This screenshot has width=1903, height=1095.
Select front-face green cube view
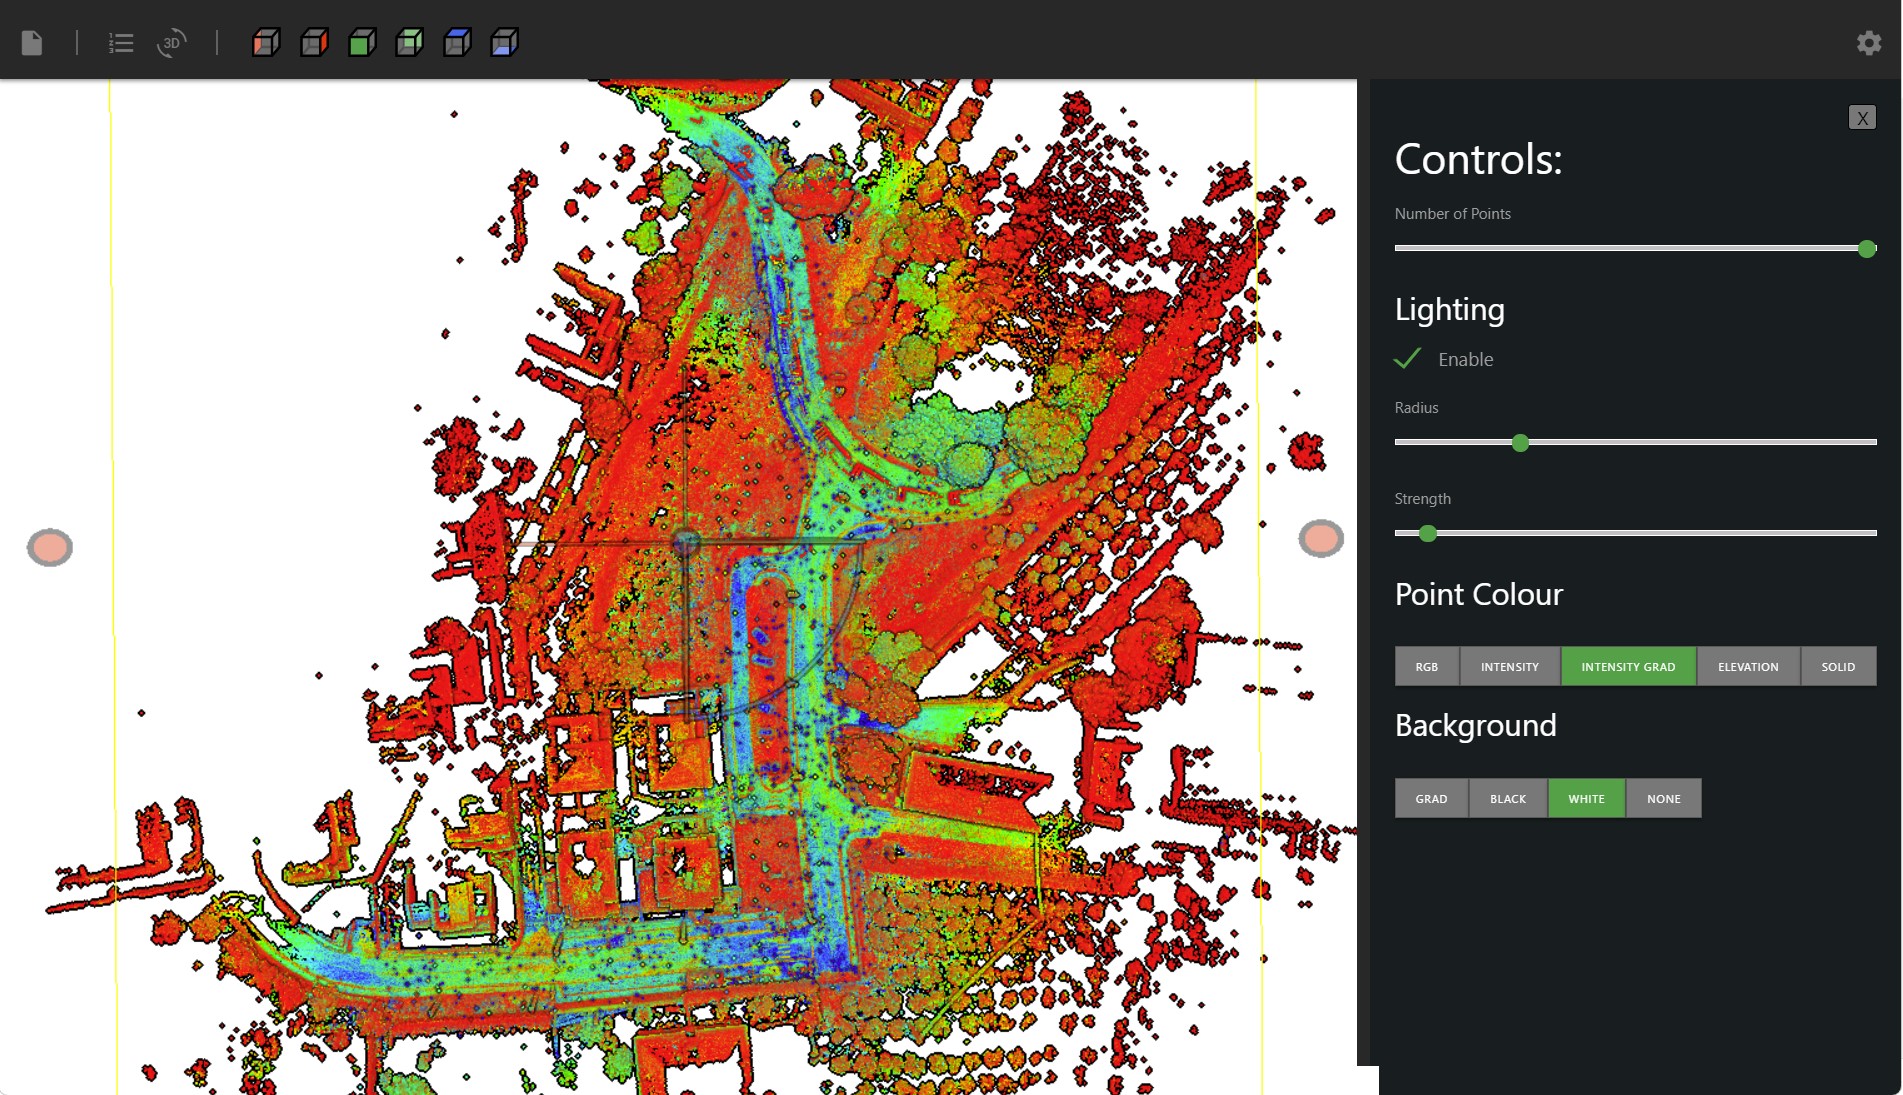[362, 43]
